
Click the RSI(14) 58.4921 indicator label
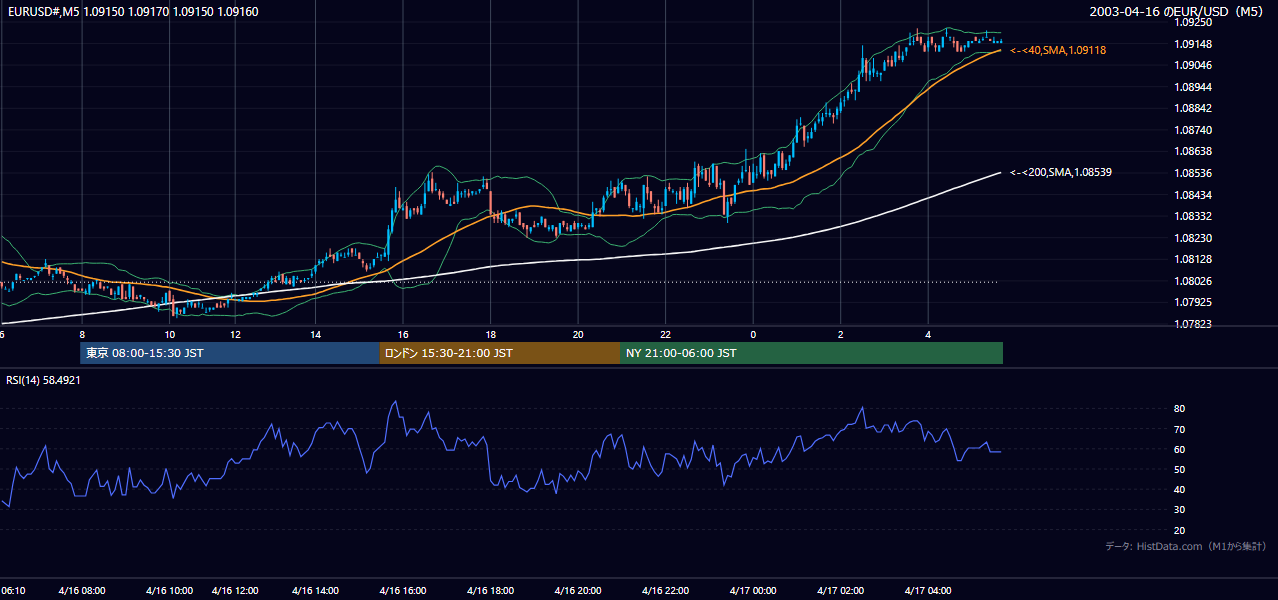click(43, 380)
